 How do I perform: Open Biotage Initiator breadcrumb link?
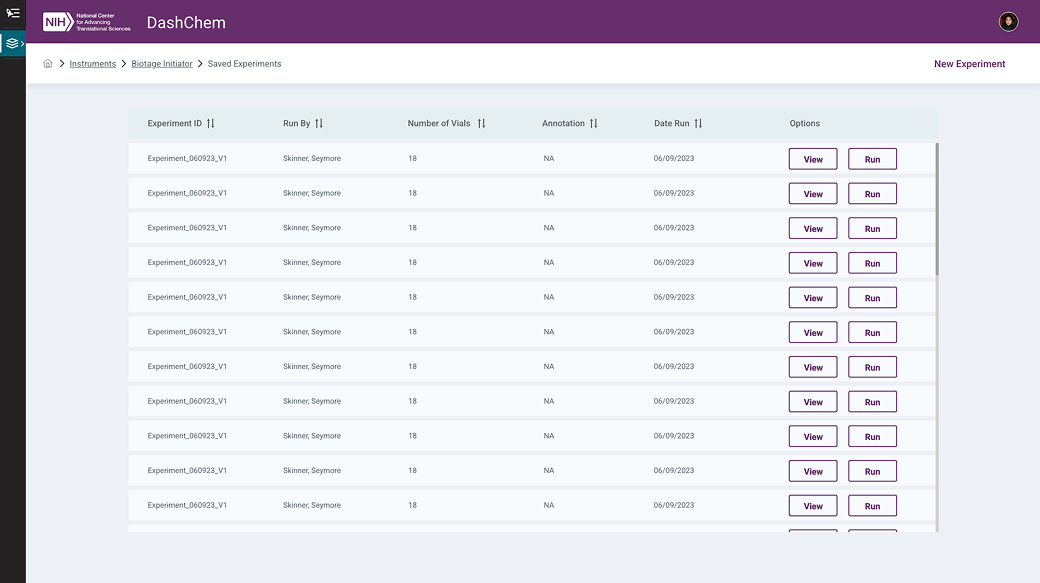162,64
